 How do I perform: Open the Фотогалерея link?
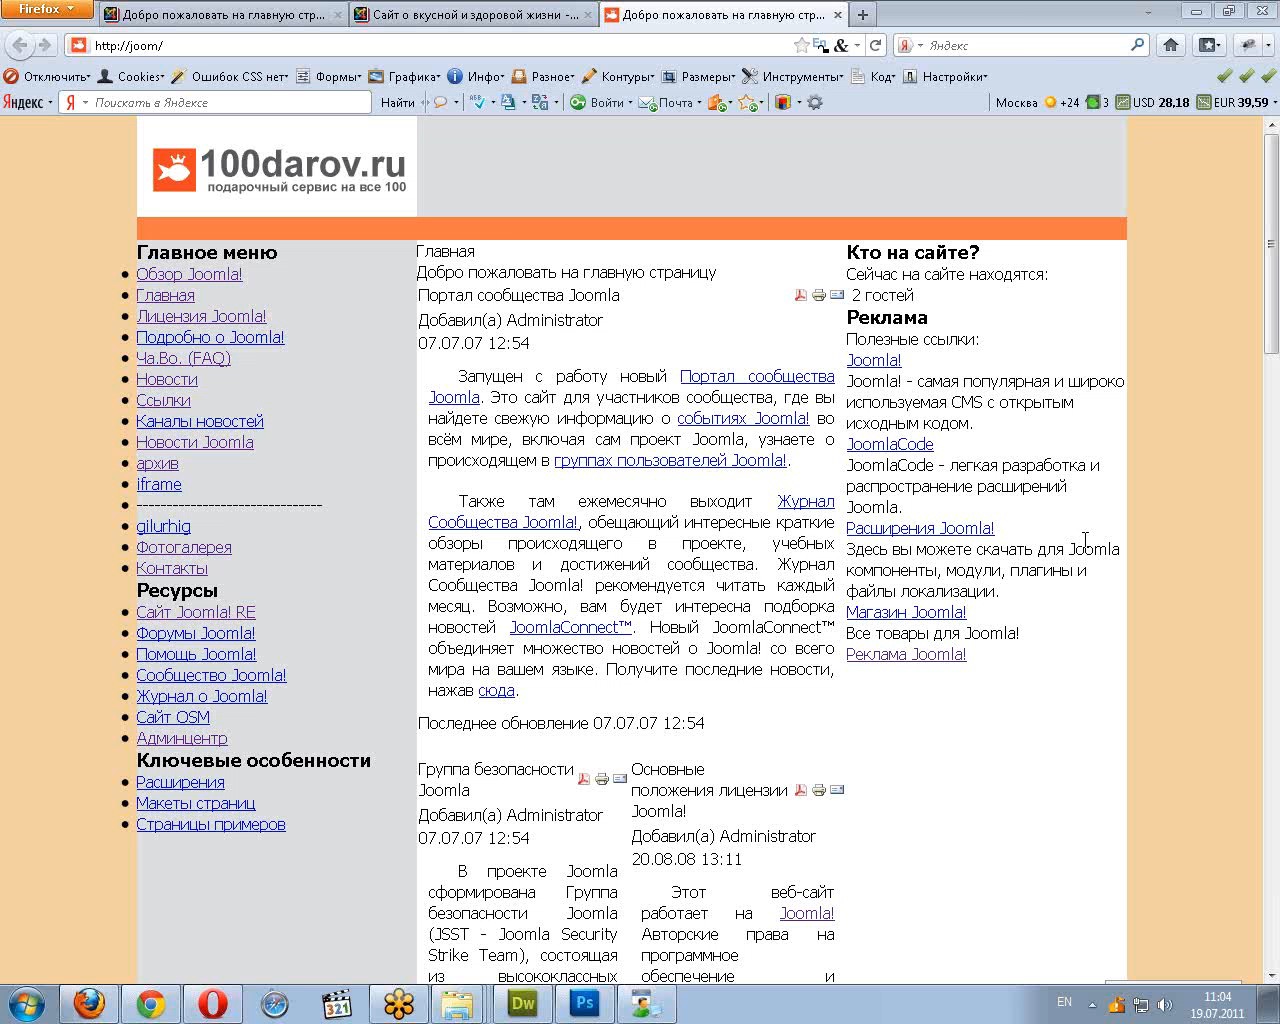point(184,547)
